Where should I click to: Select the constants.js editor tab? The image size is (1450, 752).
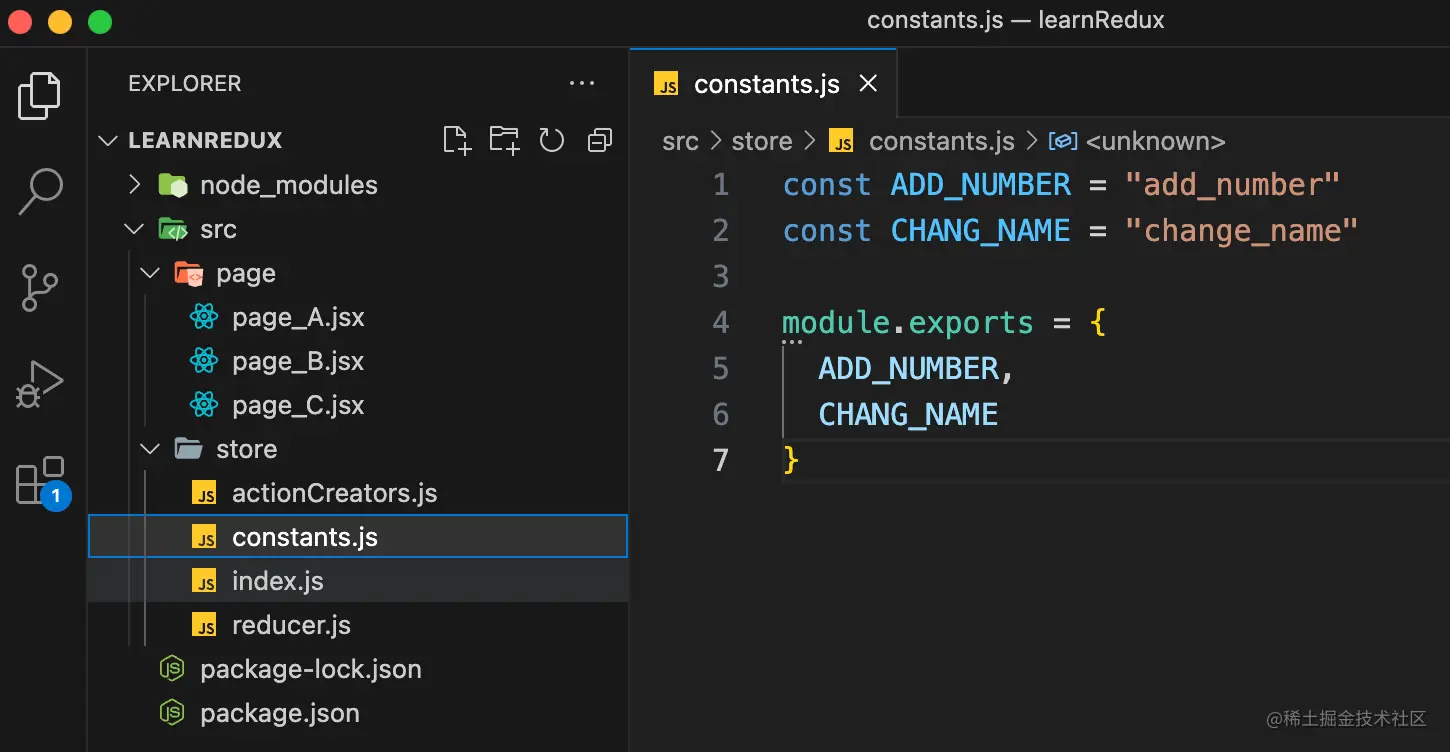click(765, 84)
